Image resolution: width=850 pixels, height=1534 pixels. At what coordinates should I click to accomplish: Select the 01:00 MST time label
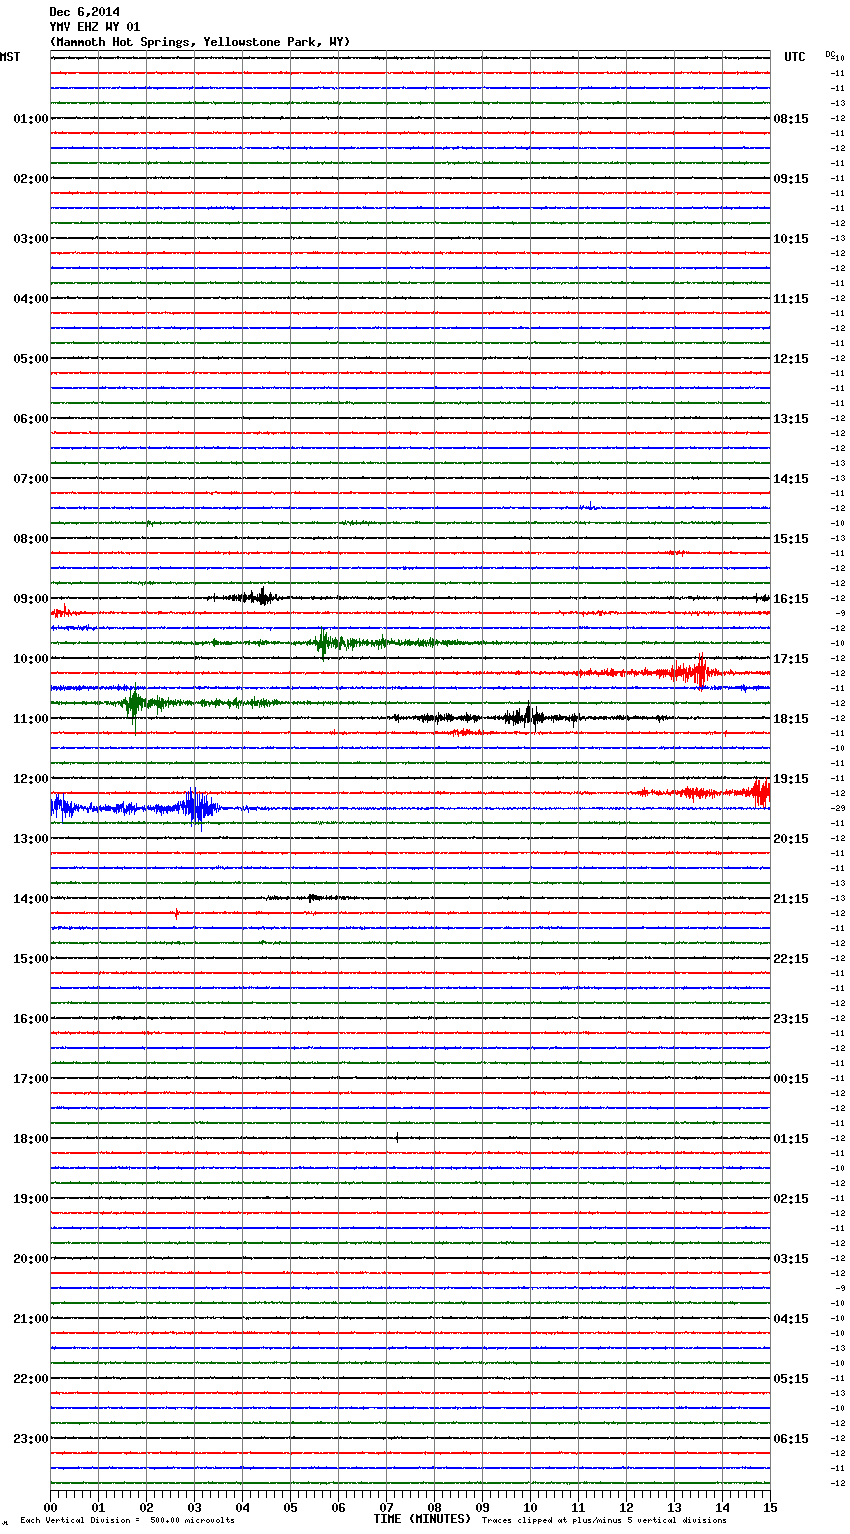[x=31, y=119]
